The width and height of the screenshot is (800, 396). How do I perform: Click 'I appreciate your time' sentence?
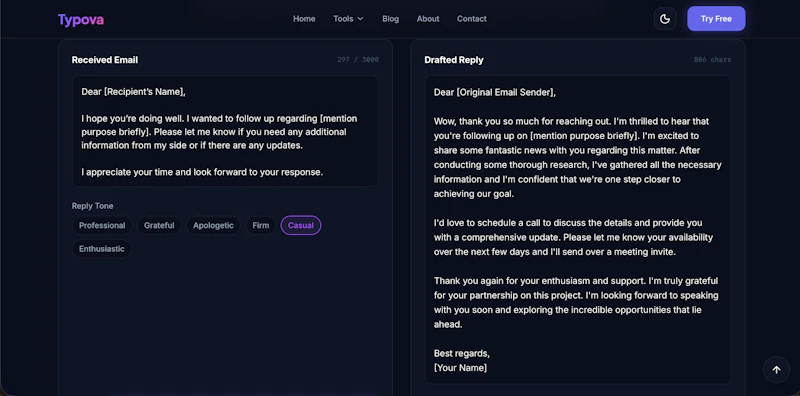point(202,172)
